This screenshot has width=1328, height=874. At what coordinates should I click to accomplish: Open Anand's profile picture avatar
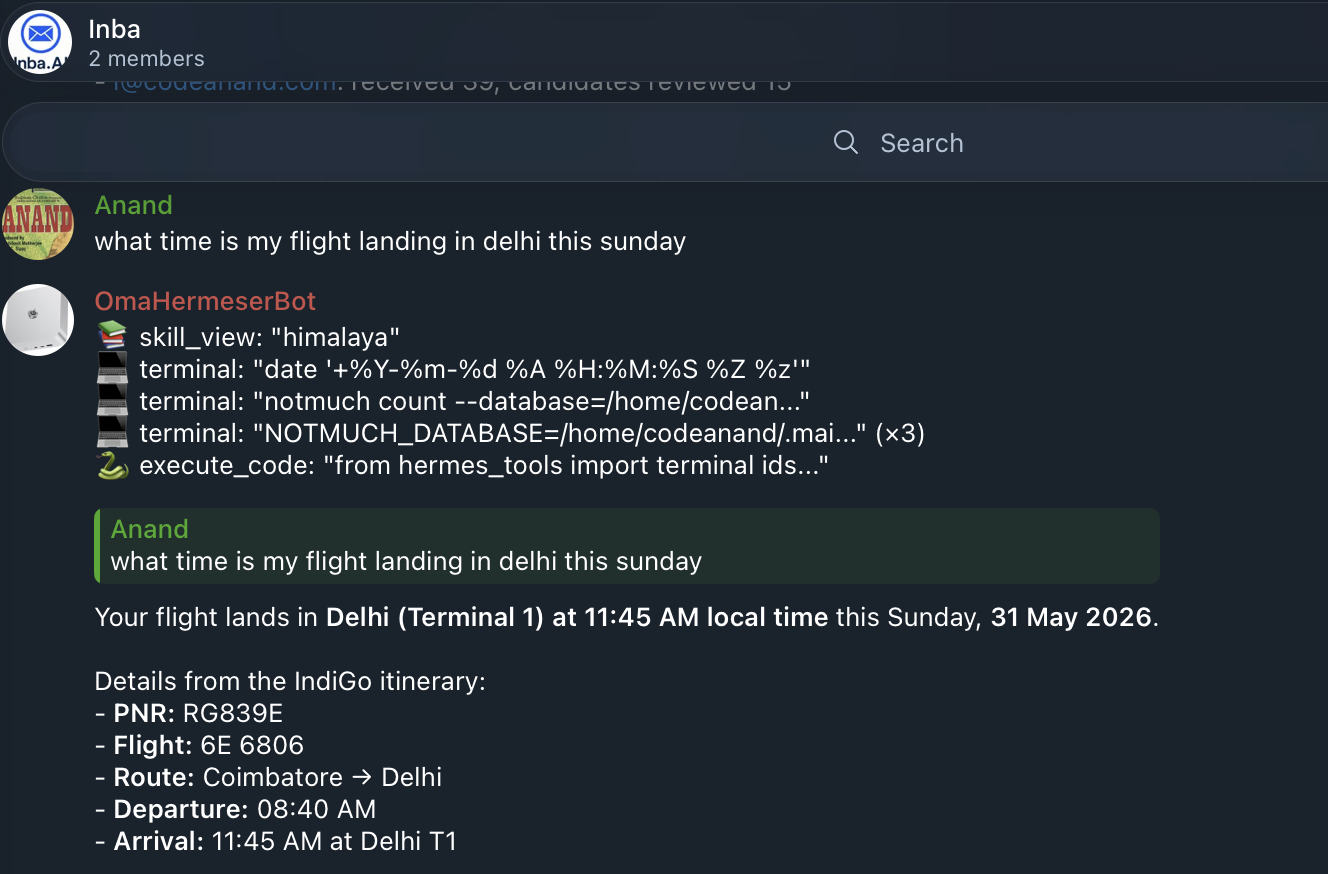pos(39,223)
